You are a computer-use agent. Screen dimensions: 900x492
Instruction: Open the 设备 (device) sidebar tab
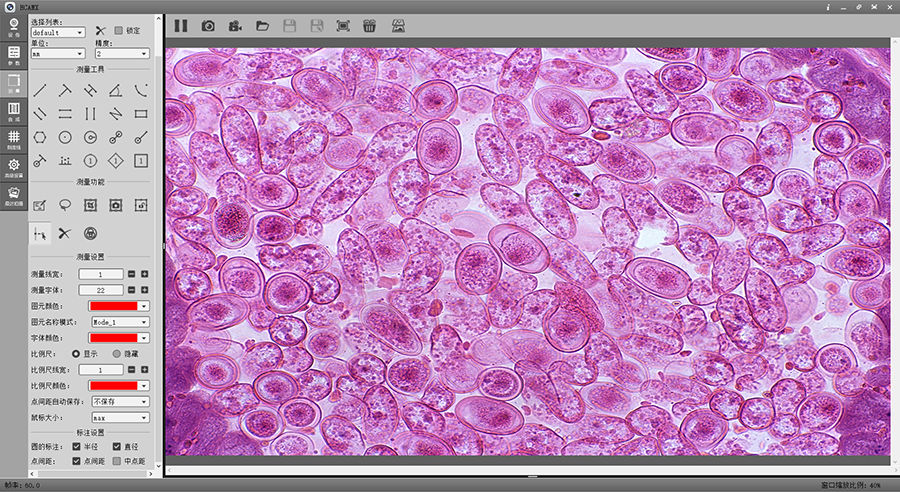click(x=14, y=28)
